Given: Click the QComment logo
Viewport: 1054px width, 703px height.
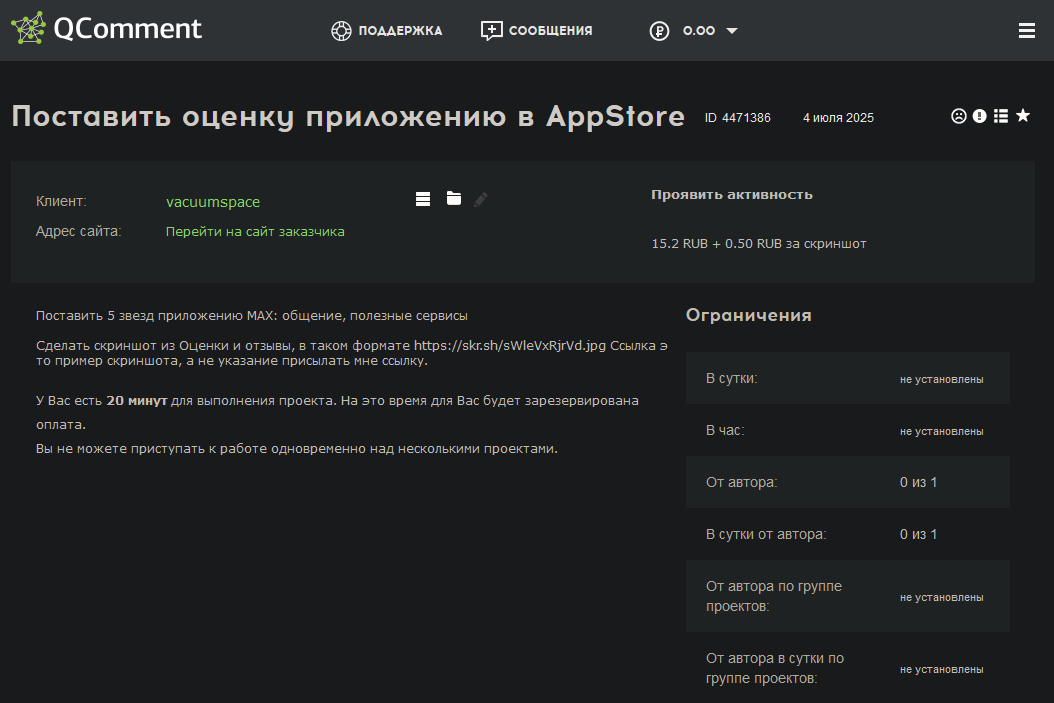Looking at the screenshot, I should [x=106, y=29].
